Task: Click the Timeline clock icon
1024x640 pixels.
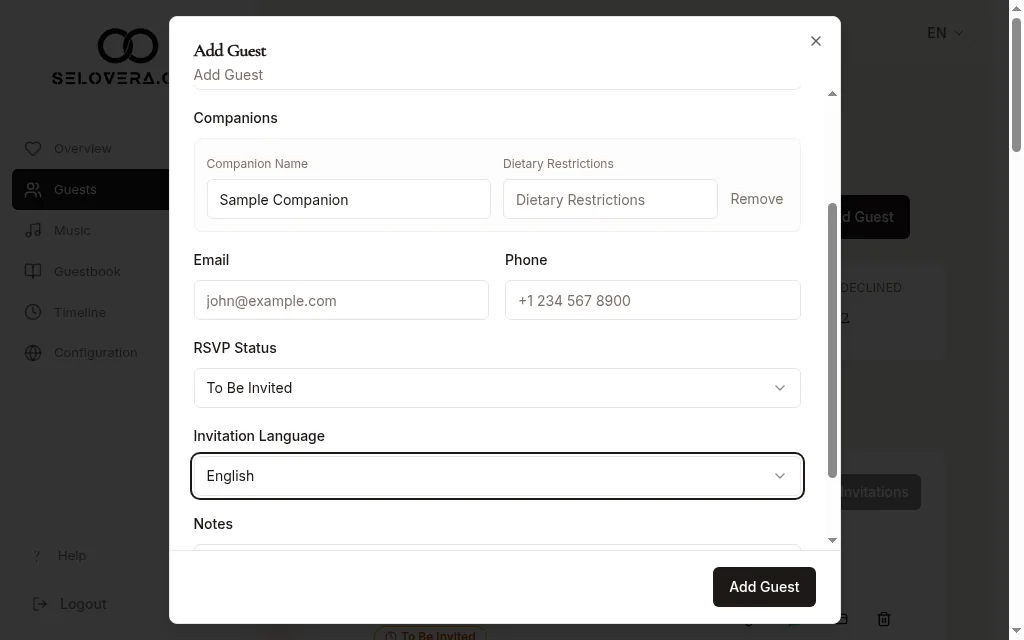Action: click(33, 312)
